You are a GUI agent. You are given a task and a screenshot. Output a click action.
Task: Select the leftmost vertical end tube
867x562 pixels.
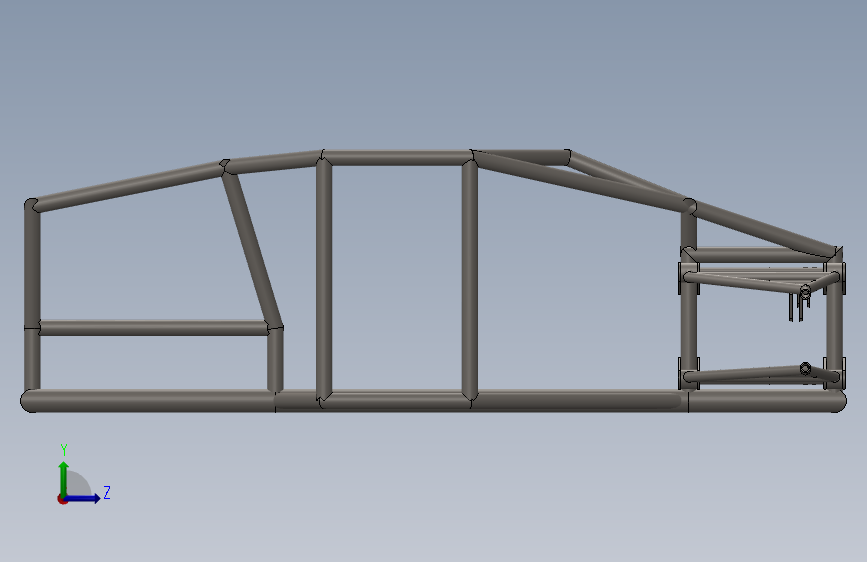click(x=32, y=295)
